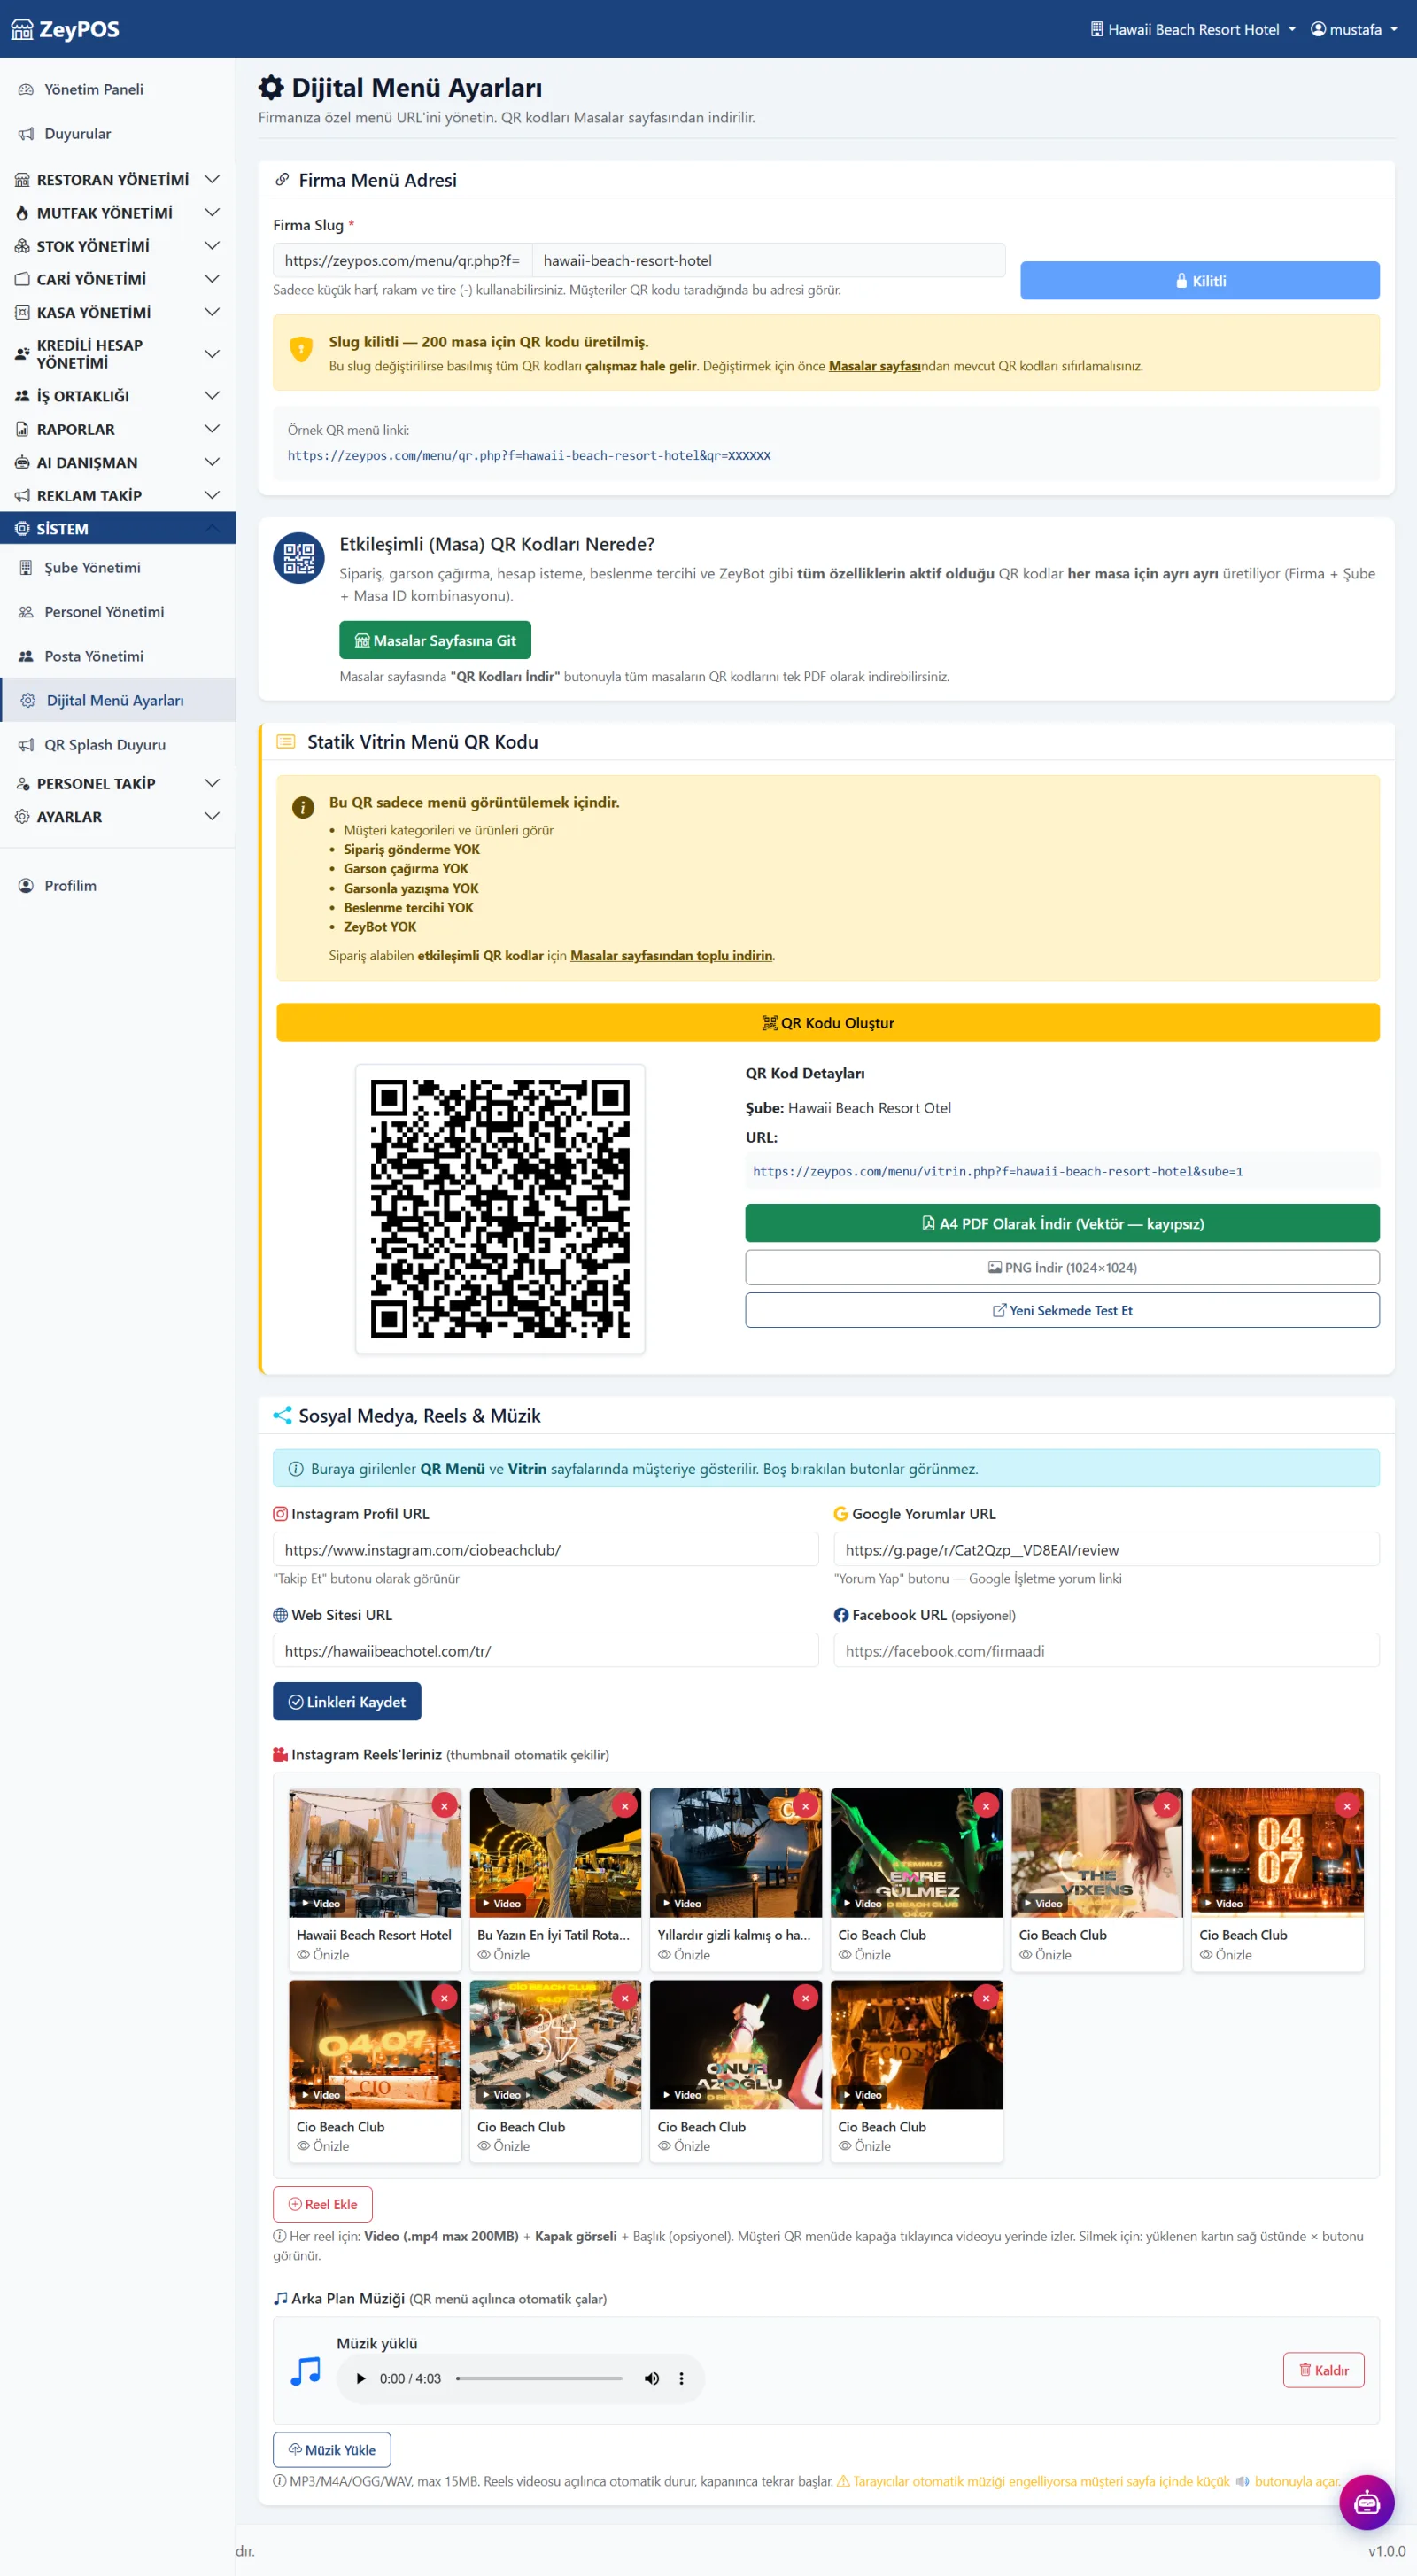Screen dimensions: 1417x2576
Task: Expand REKLAM TAKİP menu section
Action: pos(118,495)
